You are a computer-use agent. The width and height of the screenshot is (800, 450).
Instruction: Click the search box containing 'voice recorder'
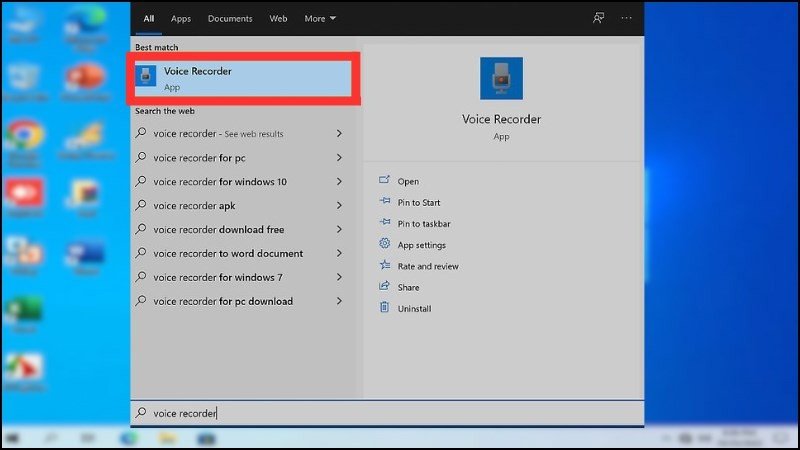click(387, 413)
